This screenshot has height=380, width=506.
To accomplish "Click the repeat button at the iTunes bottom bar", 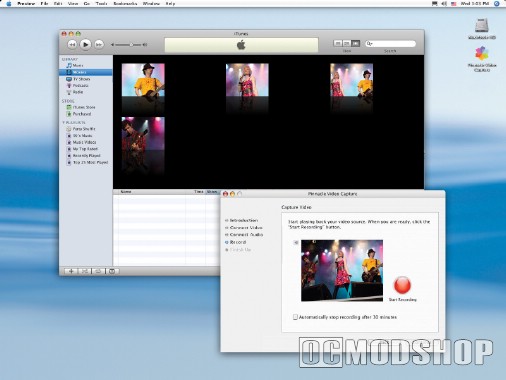I will point(98,271).
